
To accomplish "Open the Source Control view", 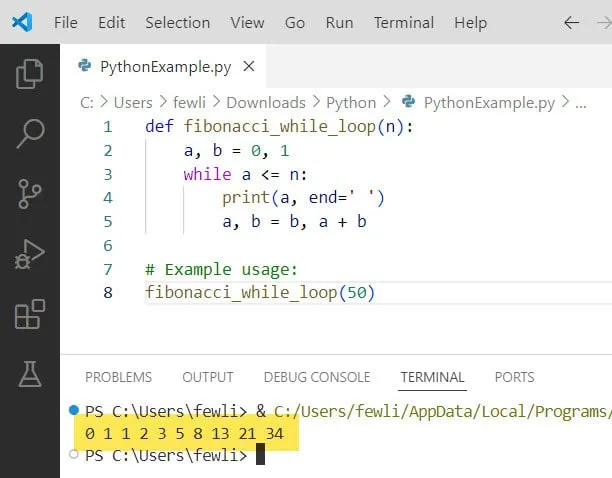I will (x=30, y=193).
